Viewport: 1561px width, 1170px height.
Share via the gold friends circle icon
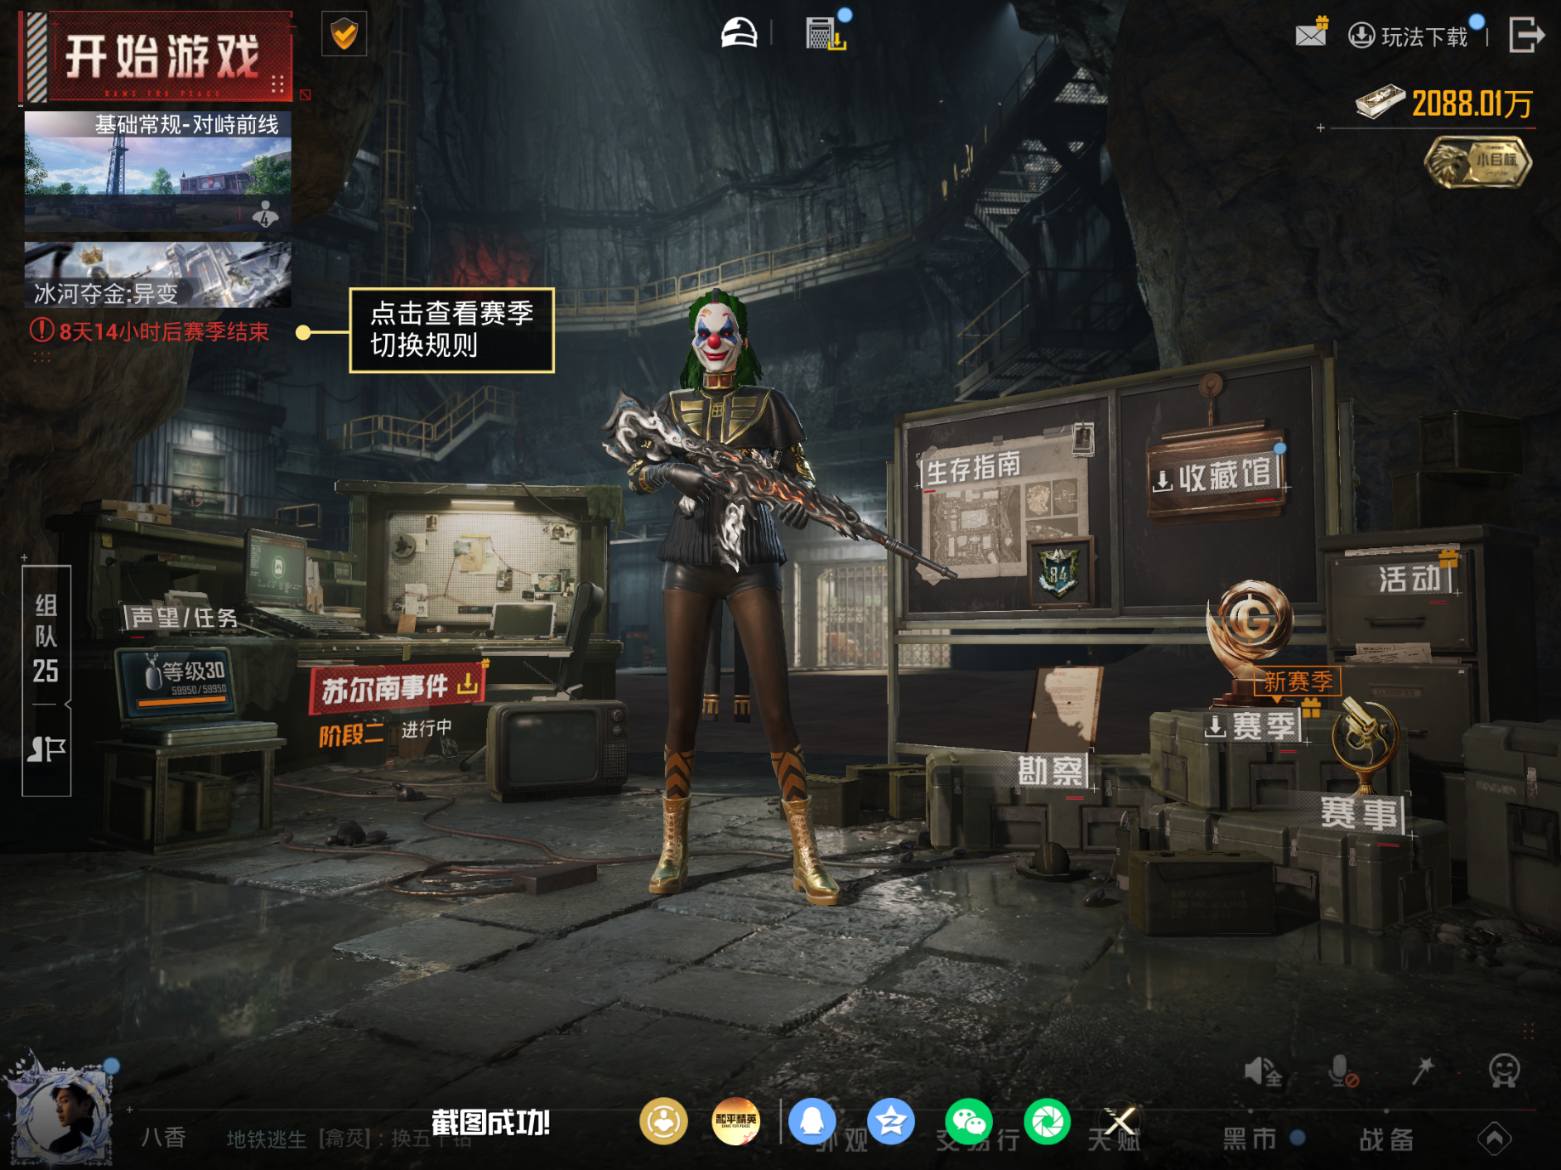click(x=663, y=1122)
